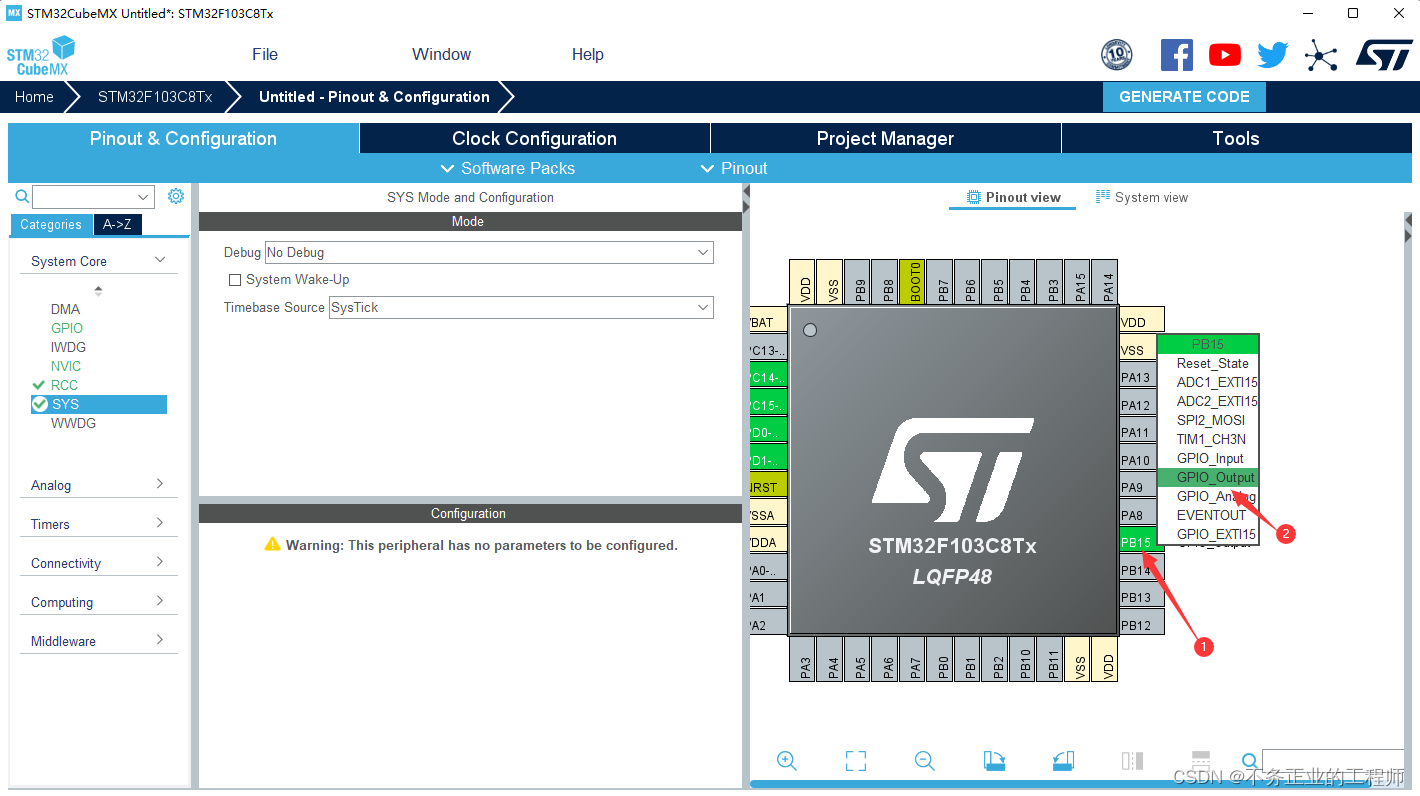Zoom out of the pinout view

point(924,761)
